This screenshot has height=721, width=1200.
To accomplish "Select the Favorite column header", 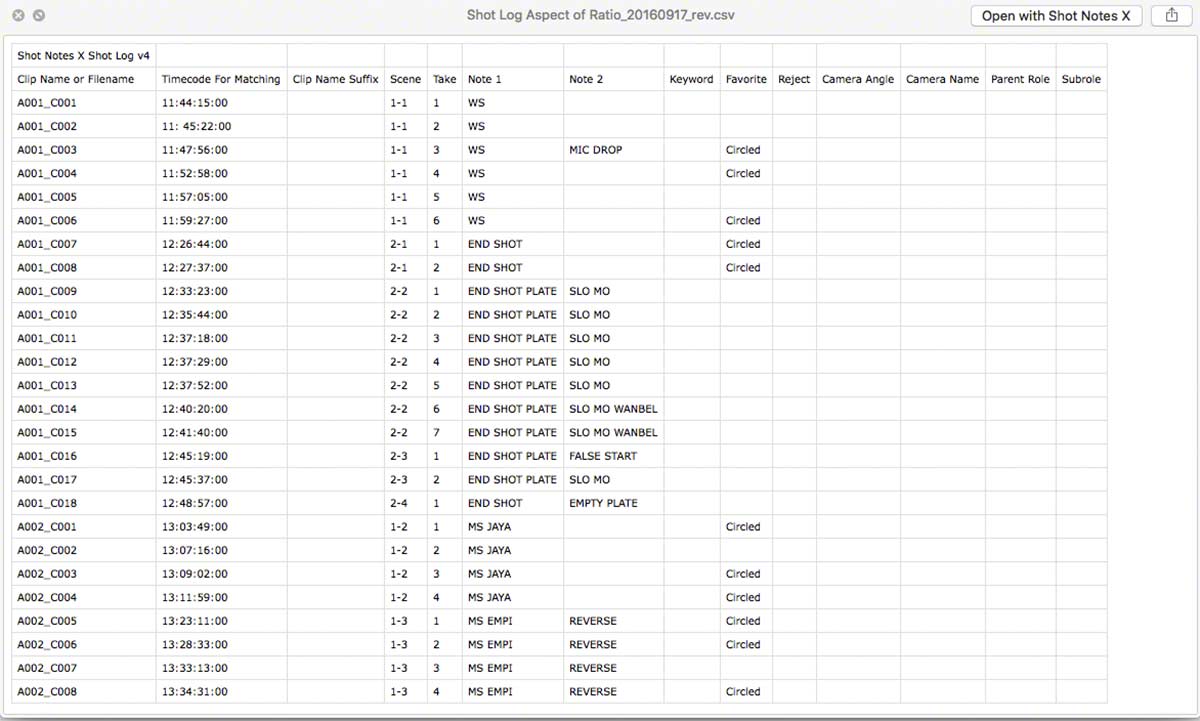I will tap(746, 79).
